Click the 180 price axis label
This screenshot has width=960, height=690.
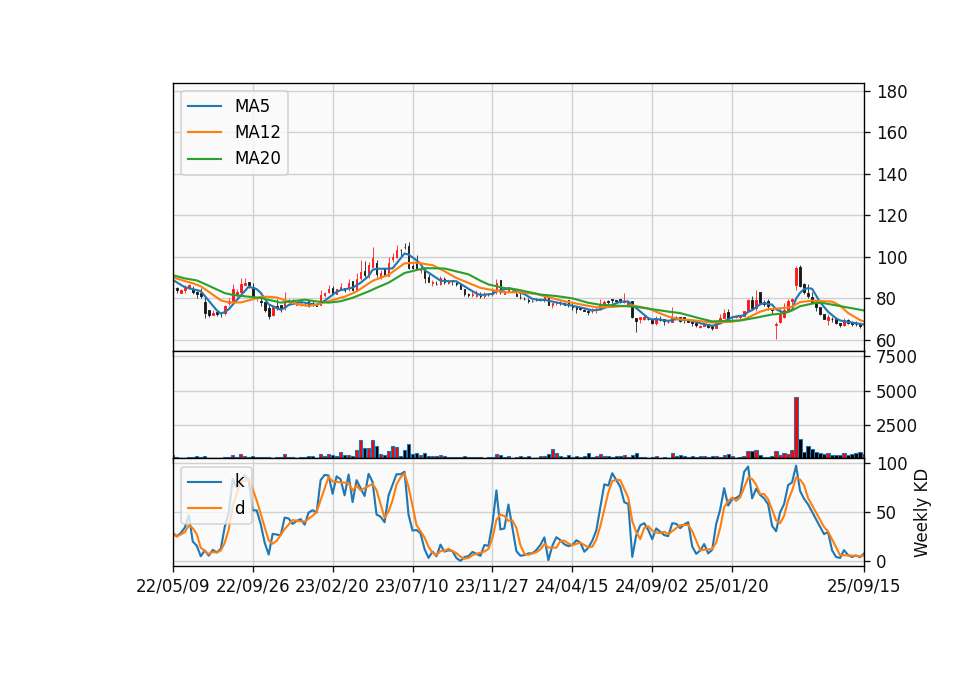[892, 92]
